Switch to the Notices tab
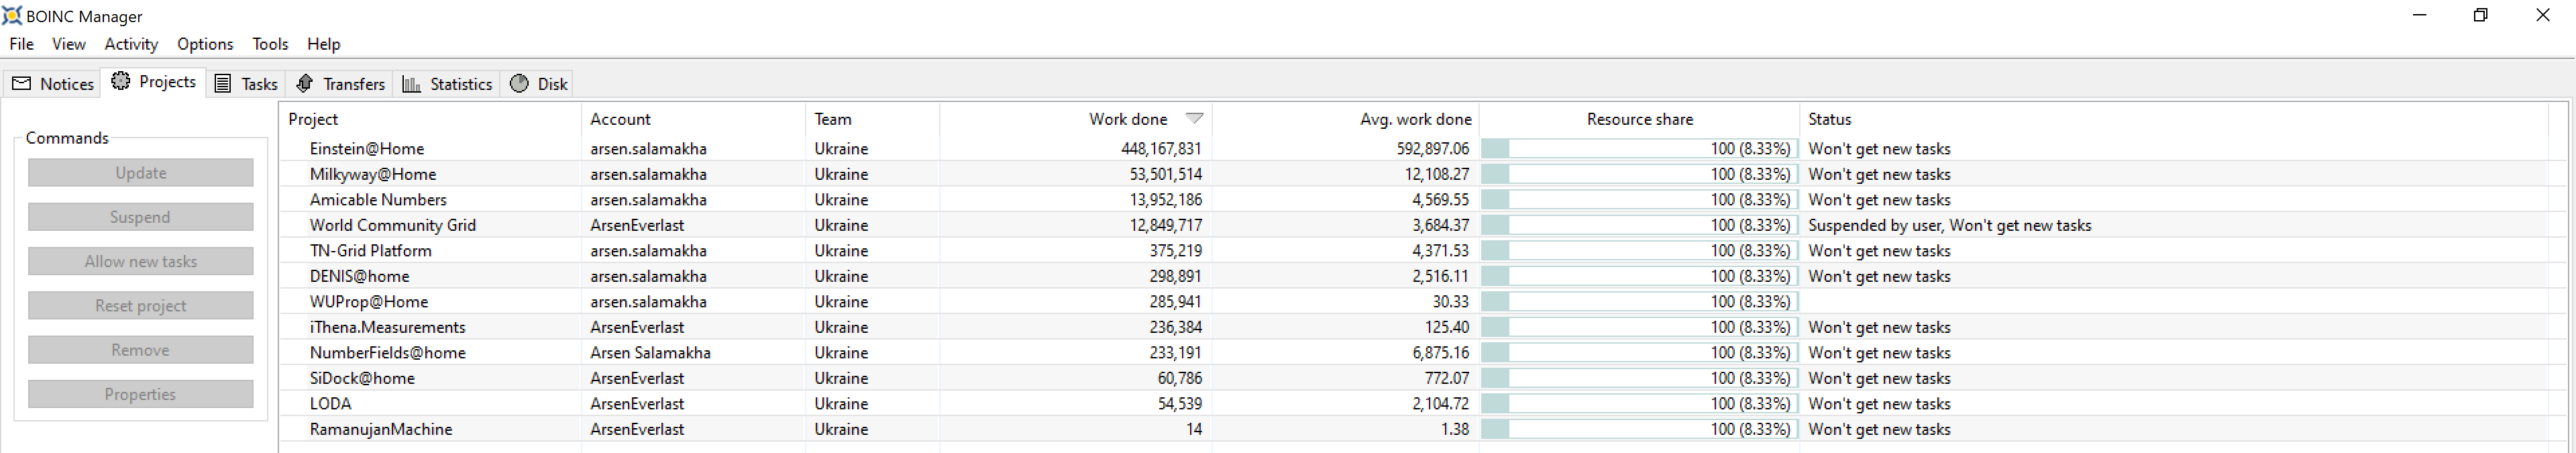The height and width of the screenshot is (453, 2576). tap(53, 84)
